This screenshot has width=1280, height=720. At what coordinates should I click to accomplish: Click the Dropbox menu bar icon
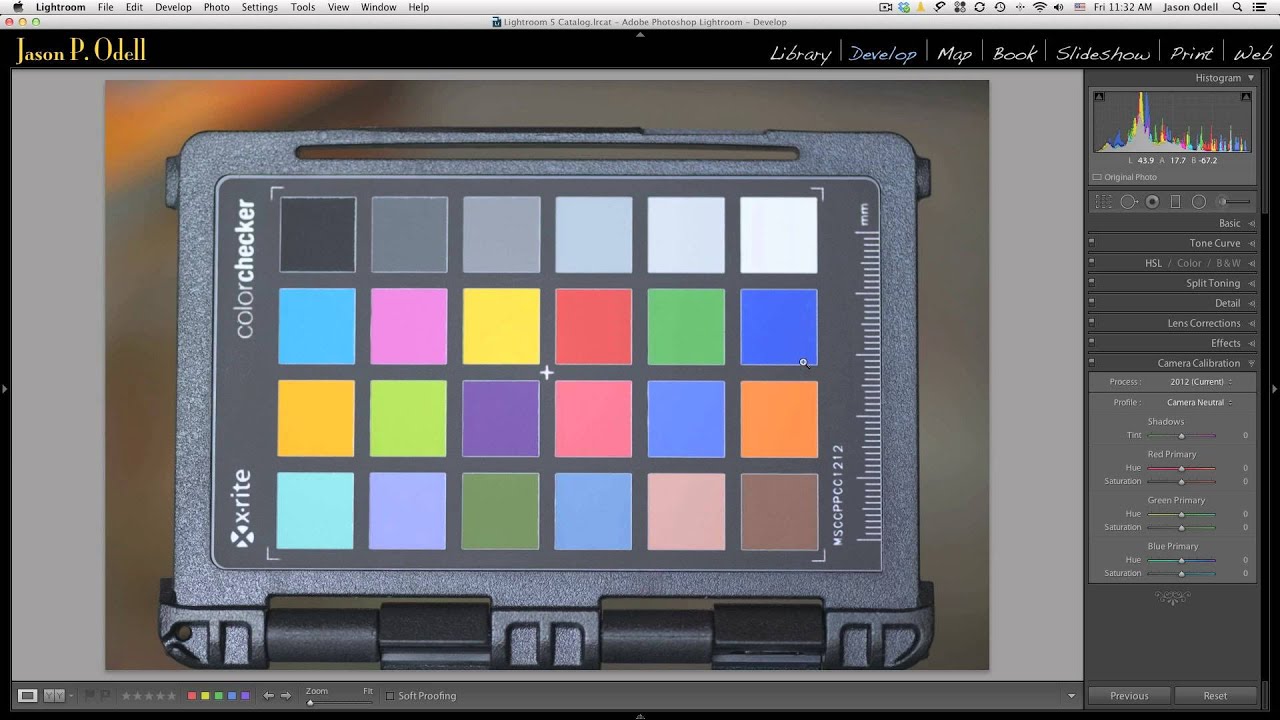coord(904,7)
